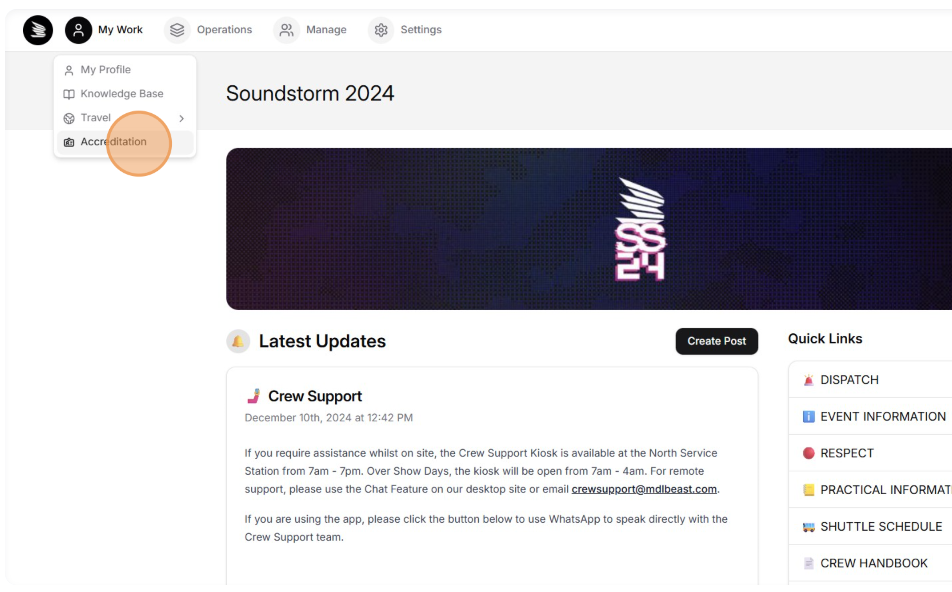
Task: Open the SHUTTLE SCHEDULE quick link
Action: (881, 526)
